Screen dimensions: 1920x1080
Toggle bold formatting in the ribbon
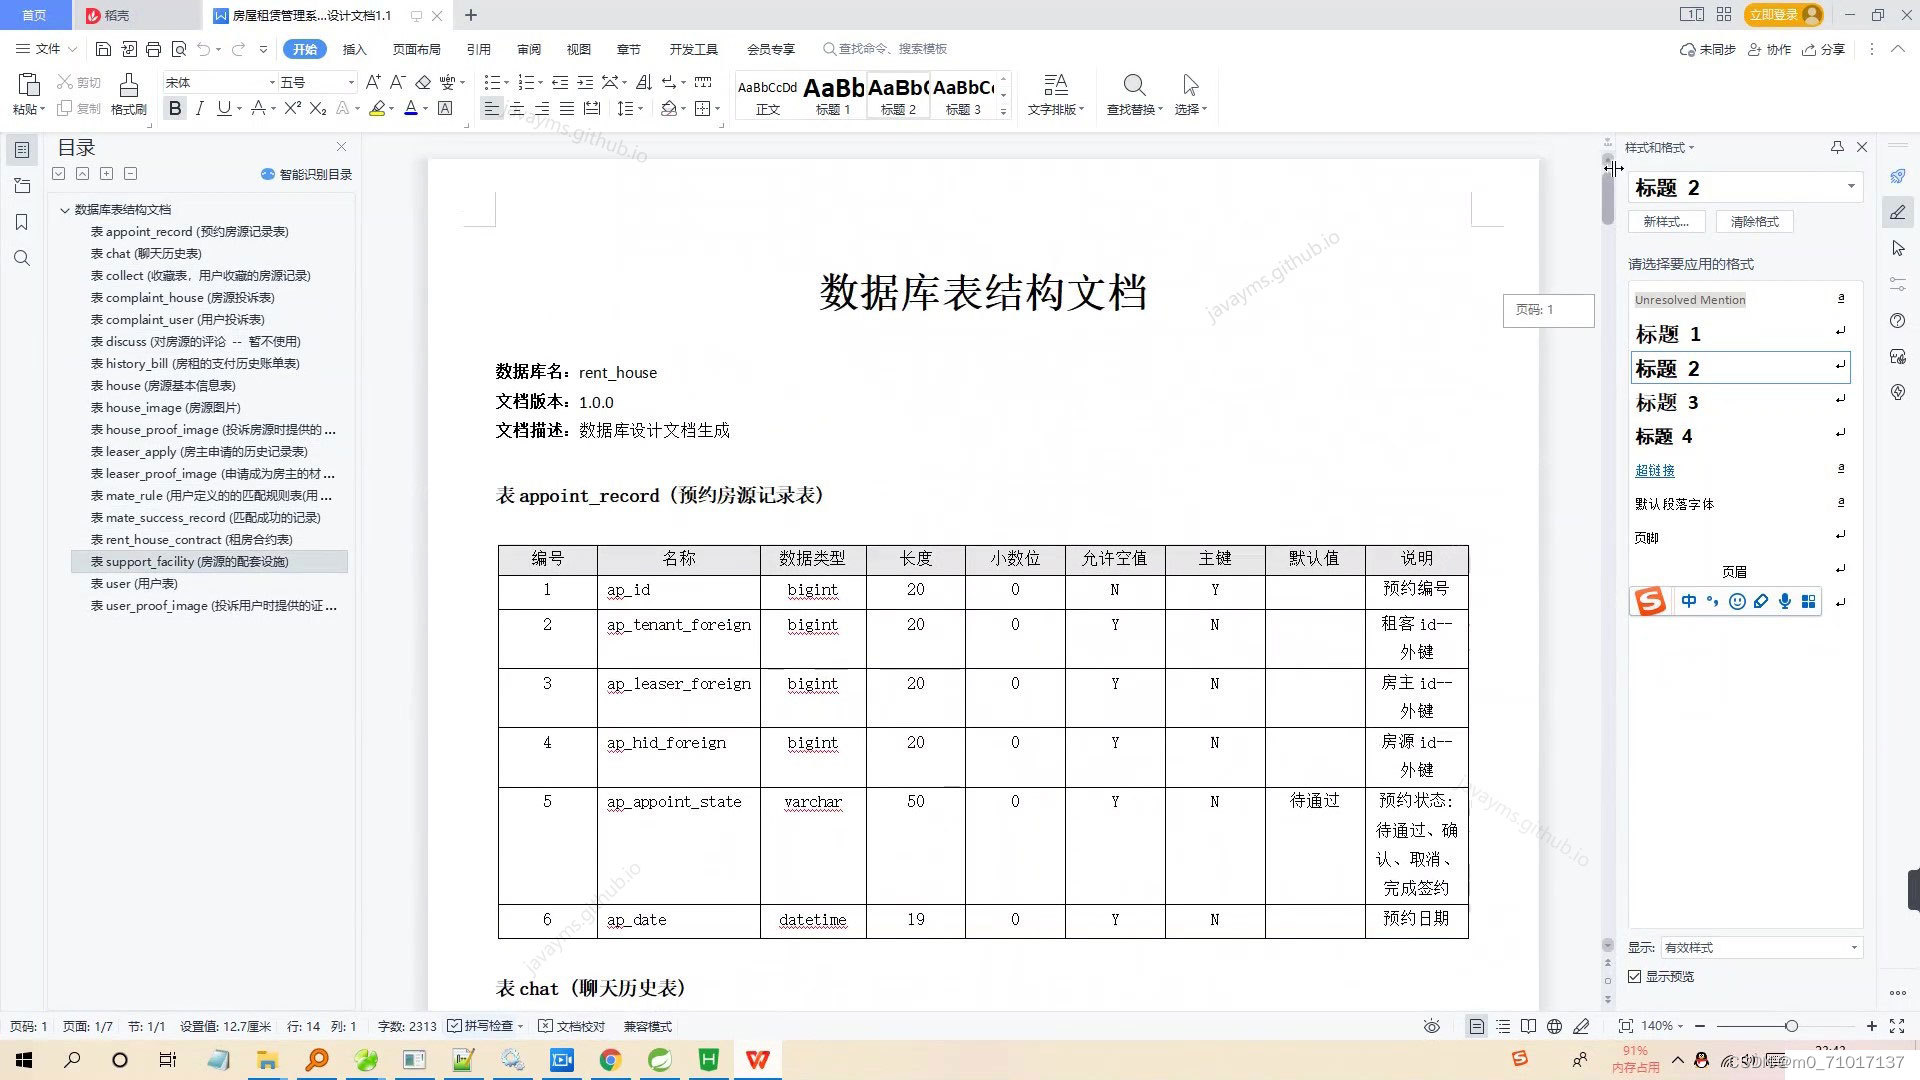point(175,108)
